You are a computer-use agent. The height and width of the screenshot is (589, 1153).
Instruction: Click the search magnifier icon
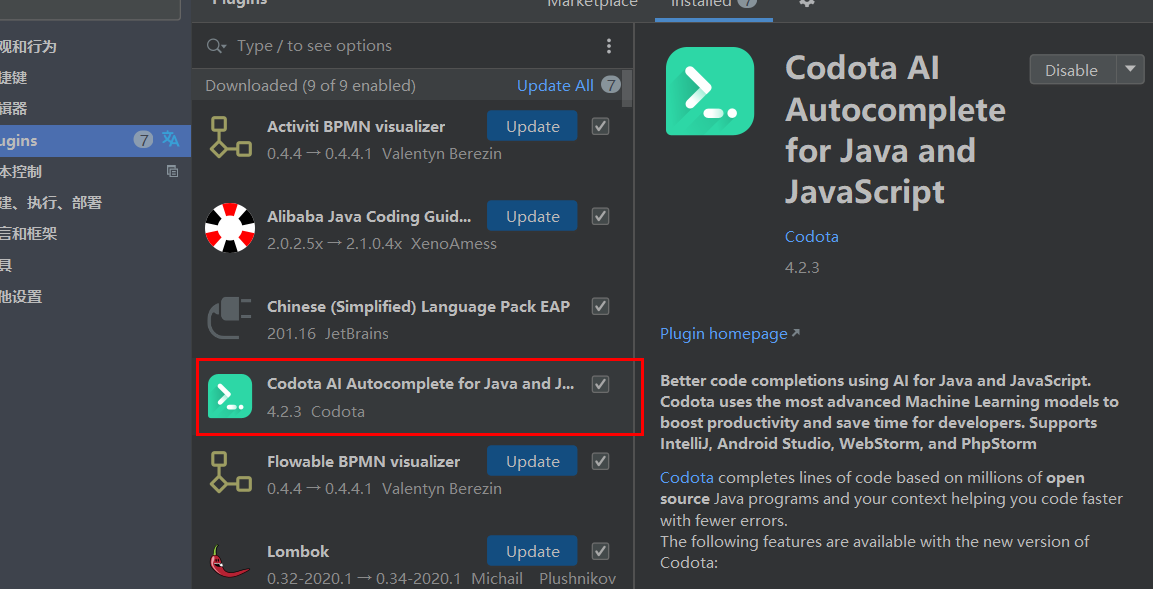tap(216, 46)
